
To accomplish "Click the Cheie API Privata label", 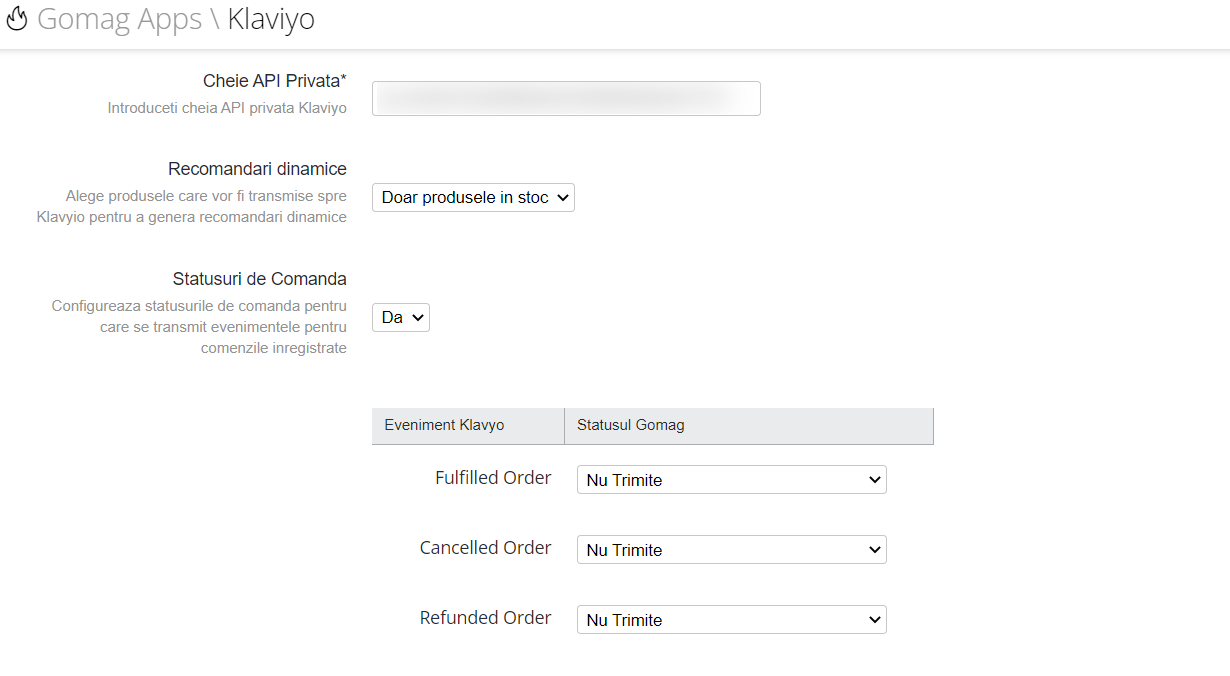I will [275, 81].
